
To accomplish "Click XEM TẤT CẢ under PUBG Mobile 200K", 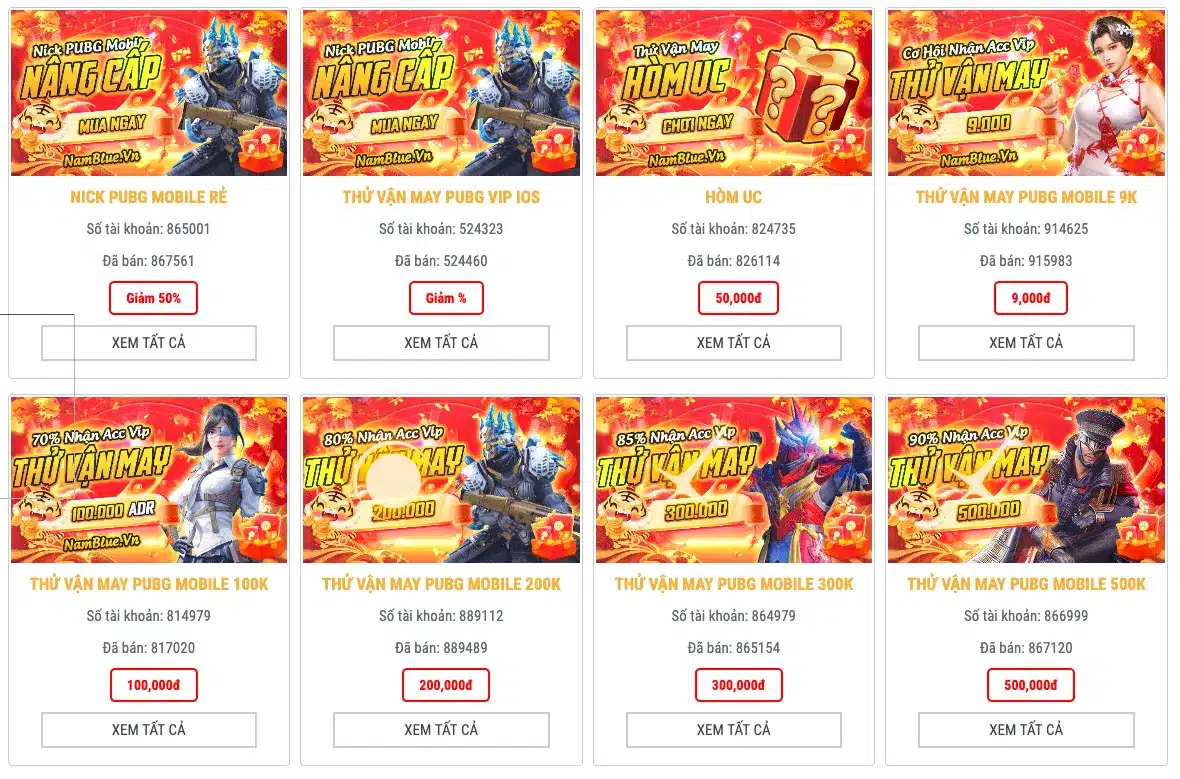I will (441, 730).
